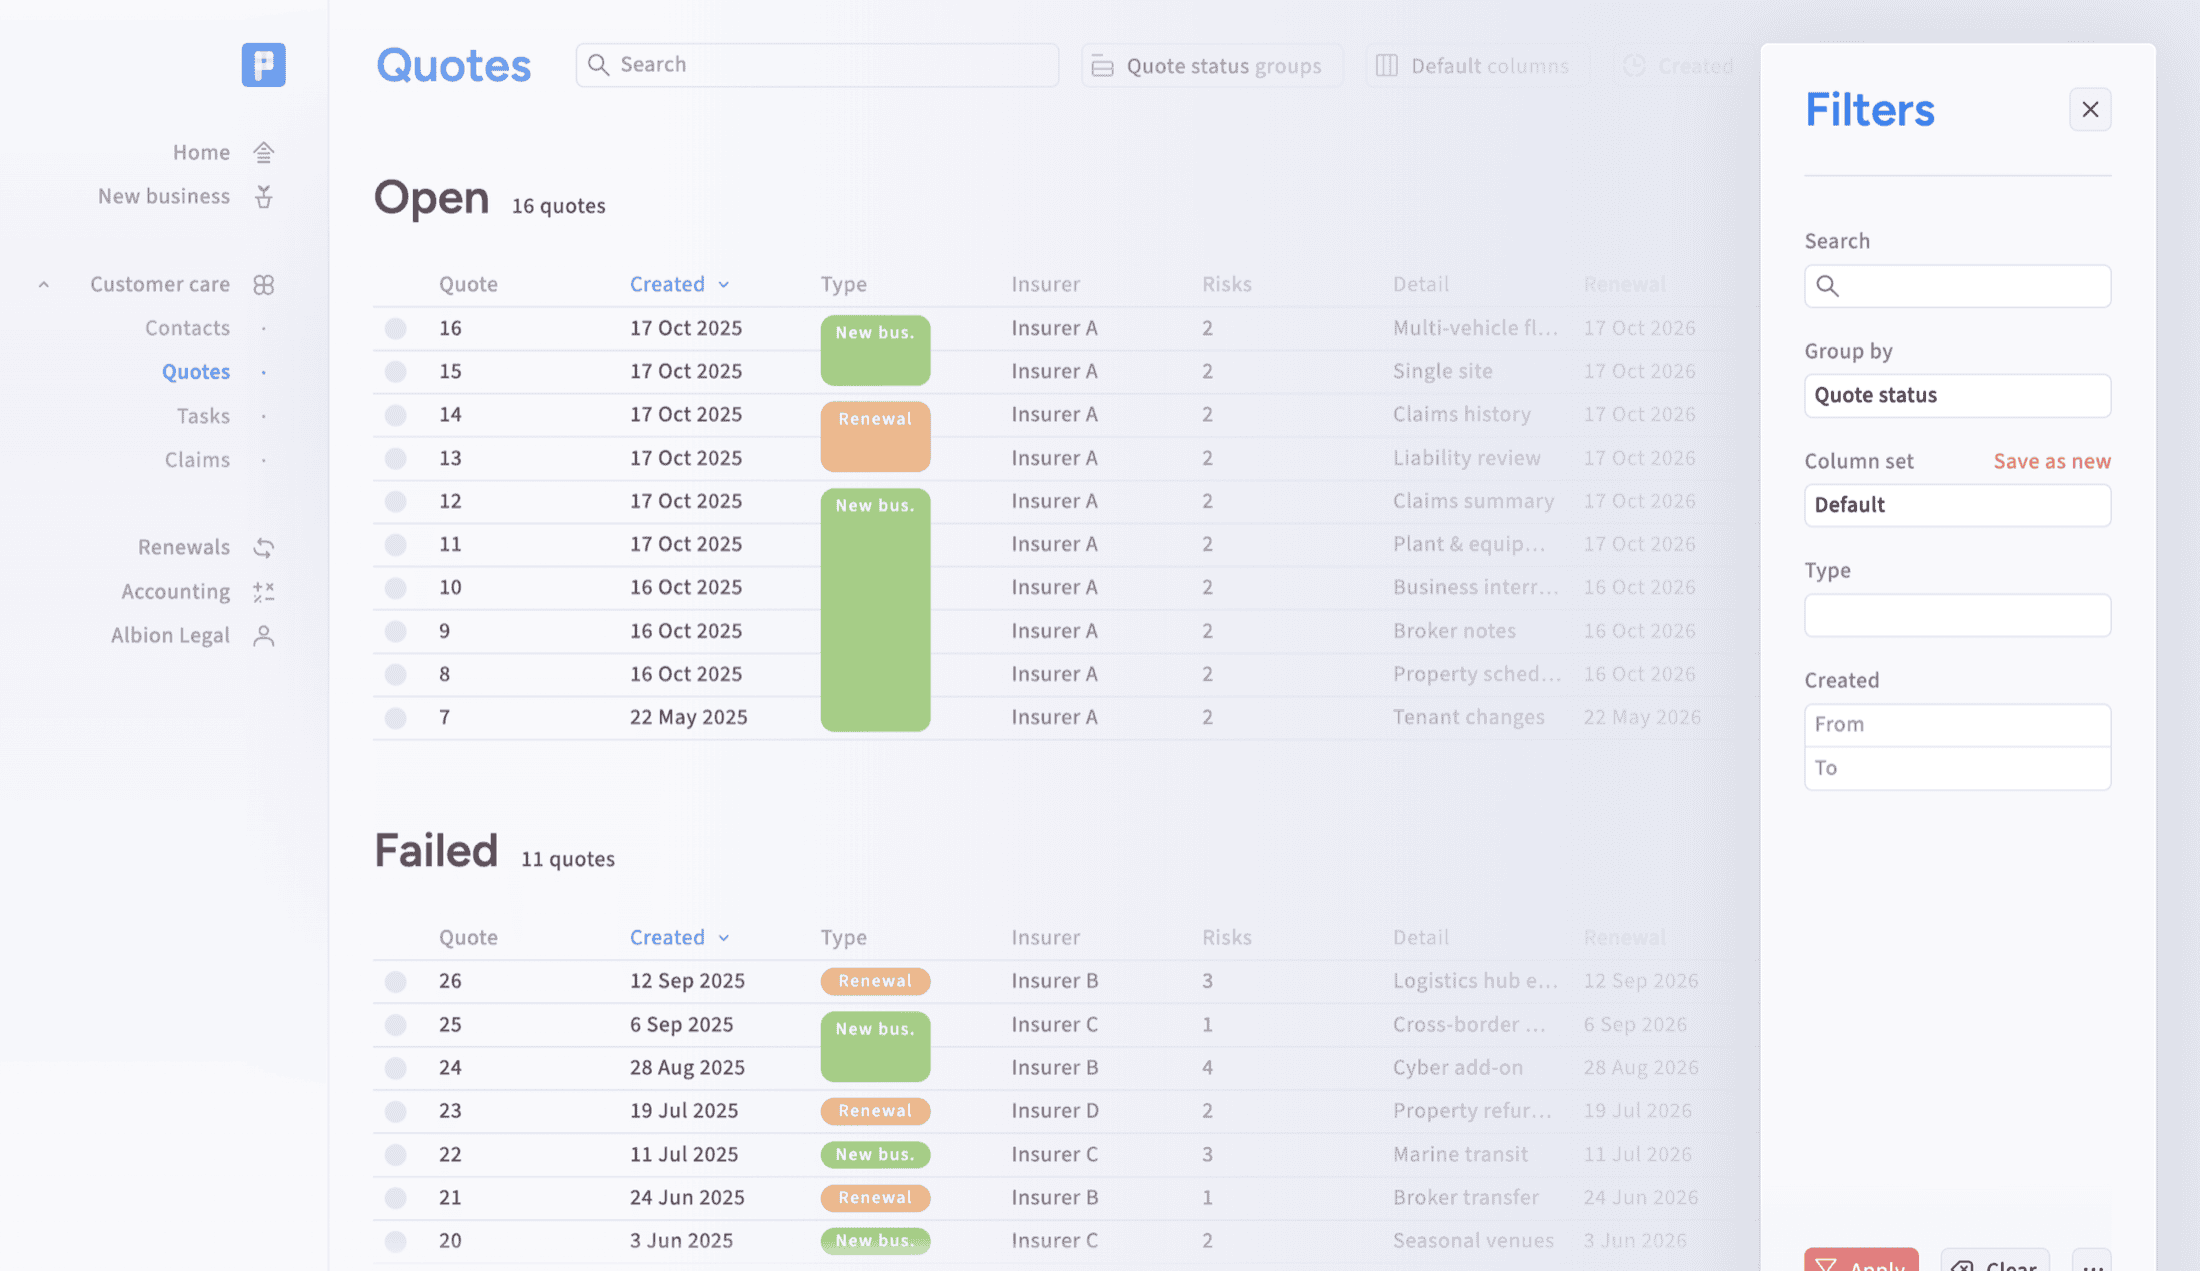Click the Save as new link
Viewport: 2200px width, 1271px height.
(x=2052, y=461)
